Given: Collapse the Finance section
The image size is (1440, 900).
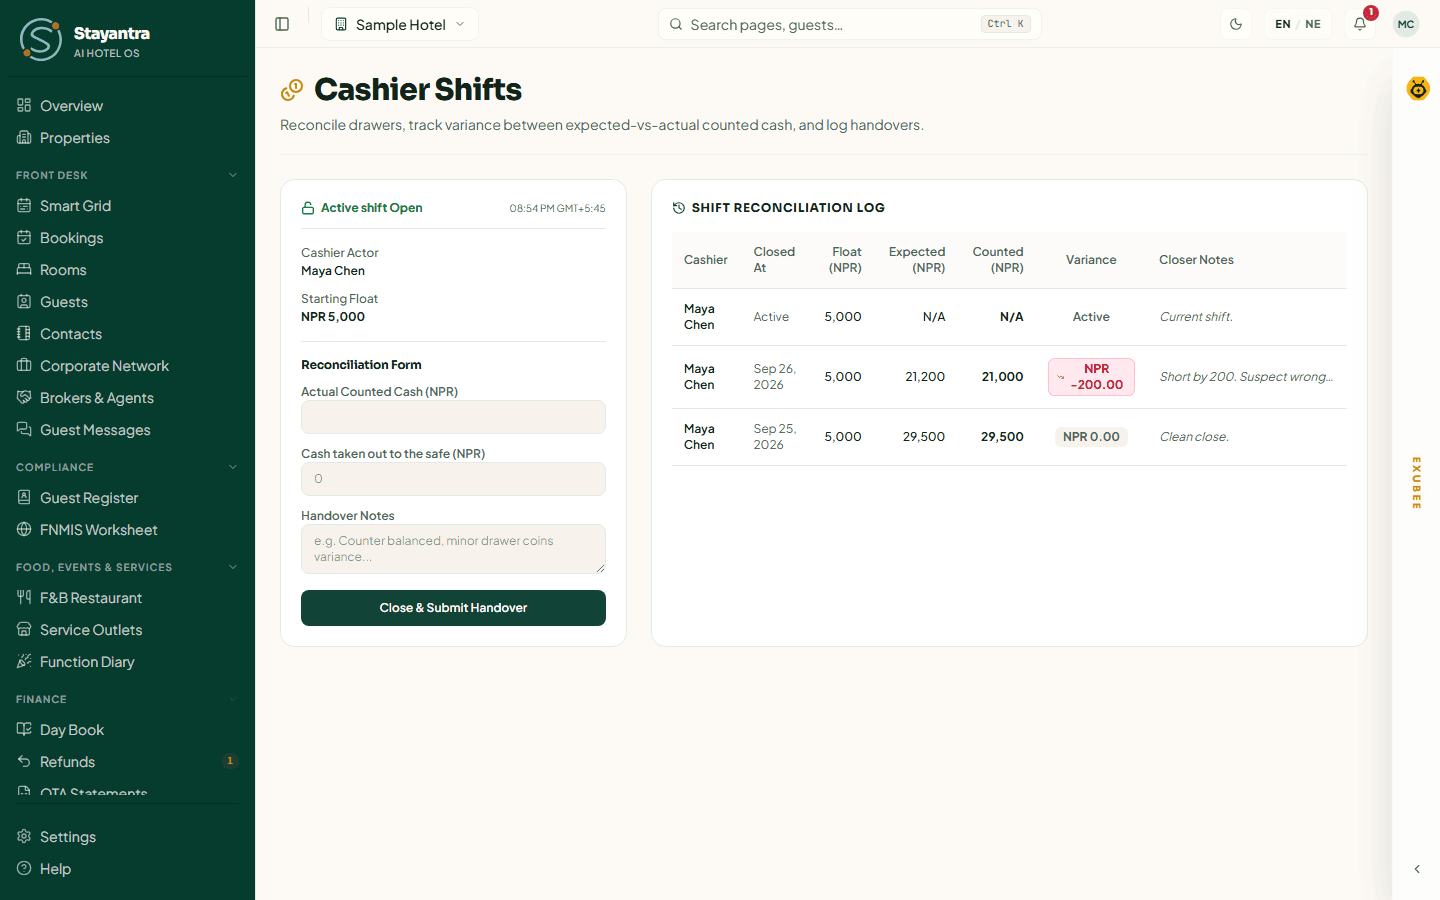Looking at the screenshot, I should 233,699.
